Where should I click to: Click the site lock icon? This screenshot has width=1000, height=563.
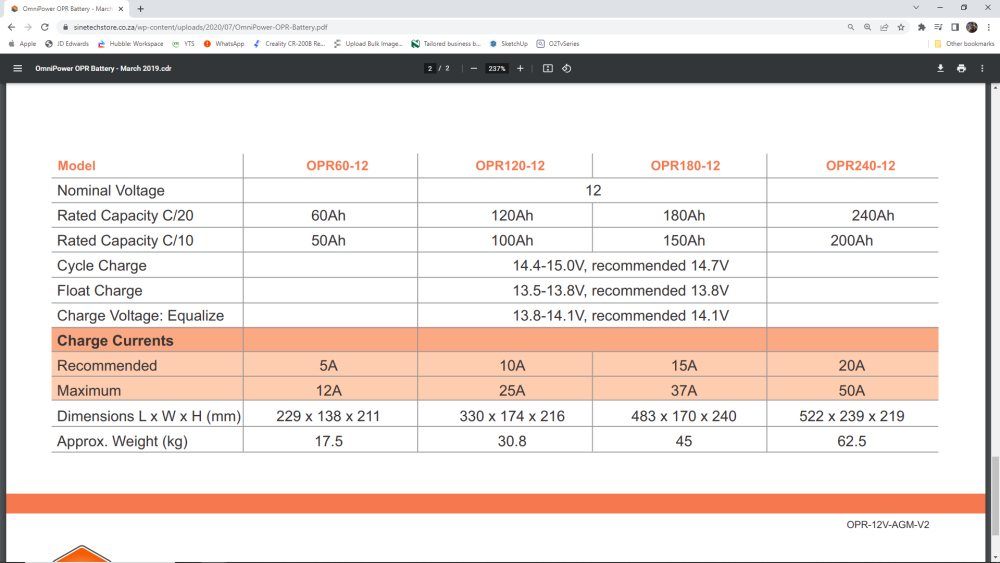(x=65, y=27)
